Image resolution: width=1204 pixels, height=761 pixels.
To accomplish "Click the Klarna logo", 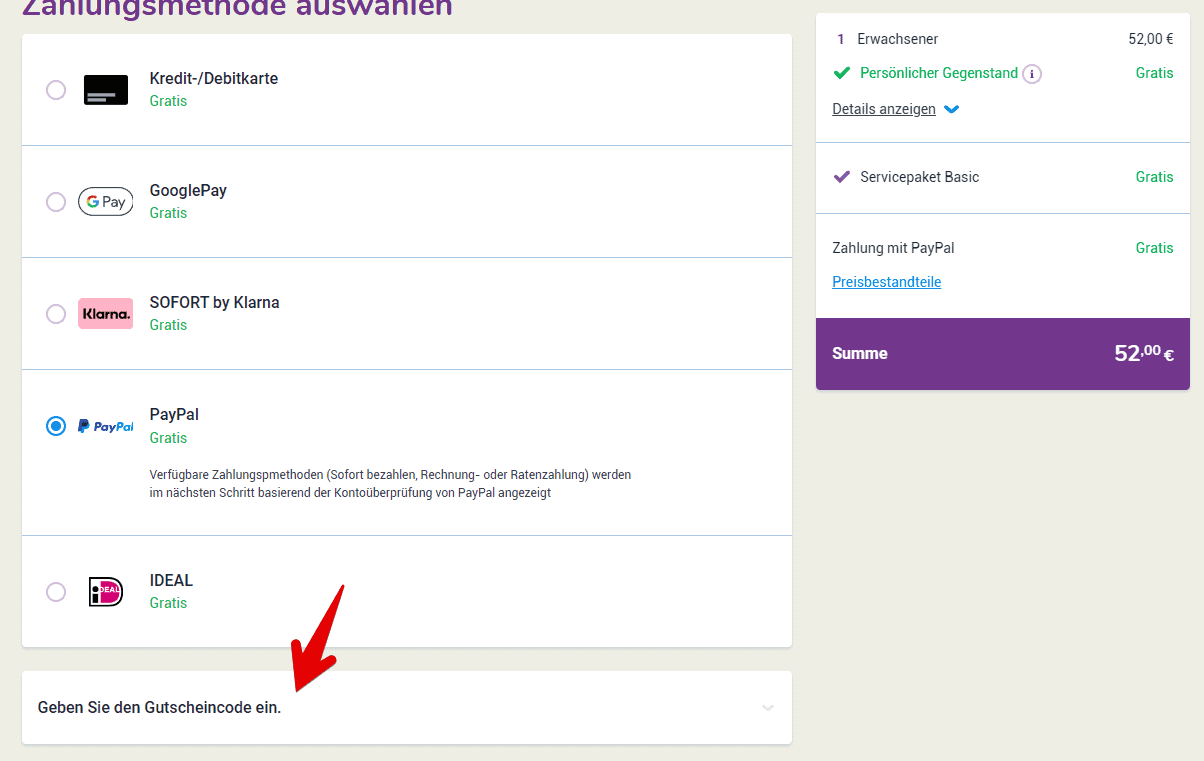I will click(105, 314).
